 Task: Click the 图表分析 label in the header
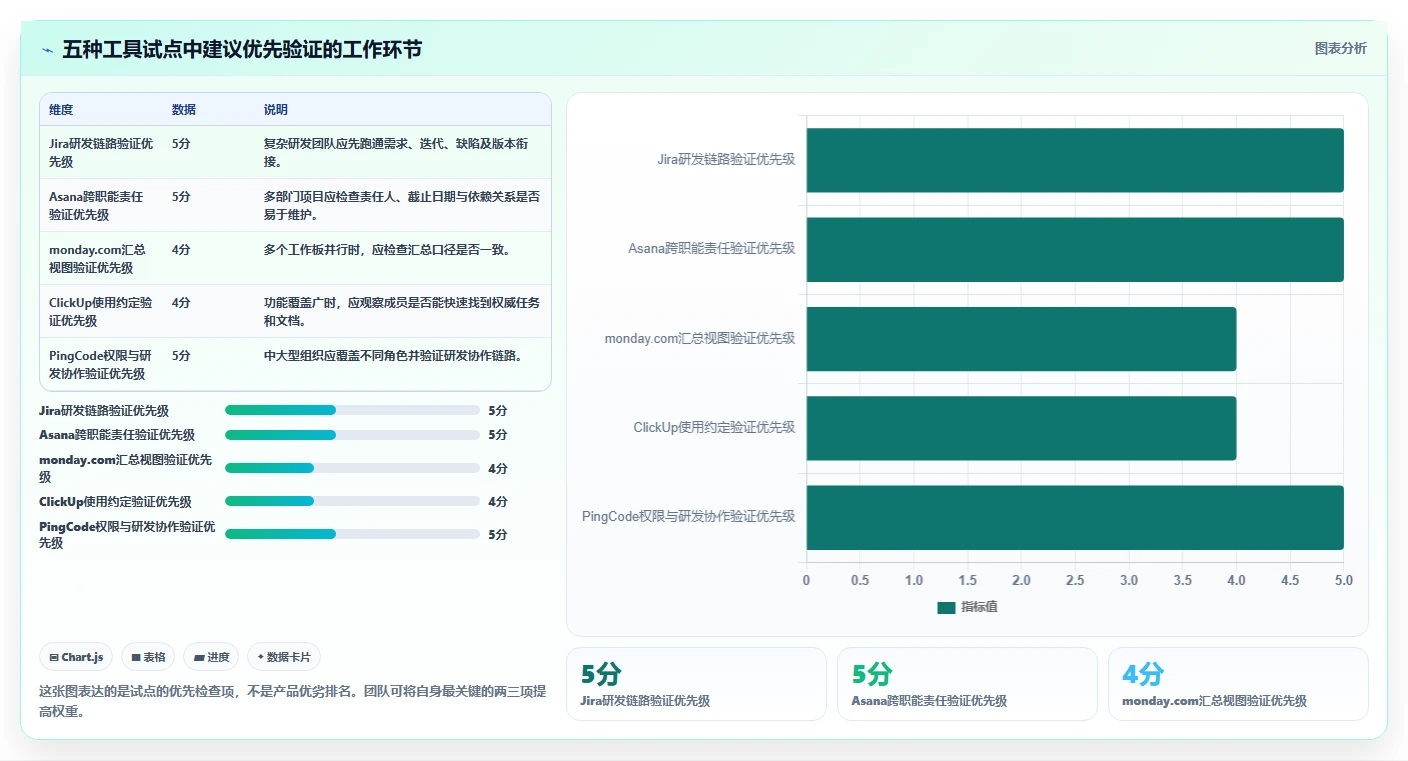pos(1340,48)
